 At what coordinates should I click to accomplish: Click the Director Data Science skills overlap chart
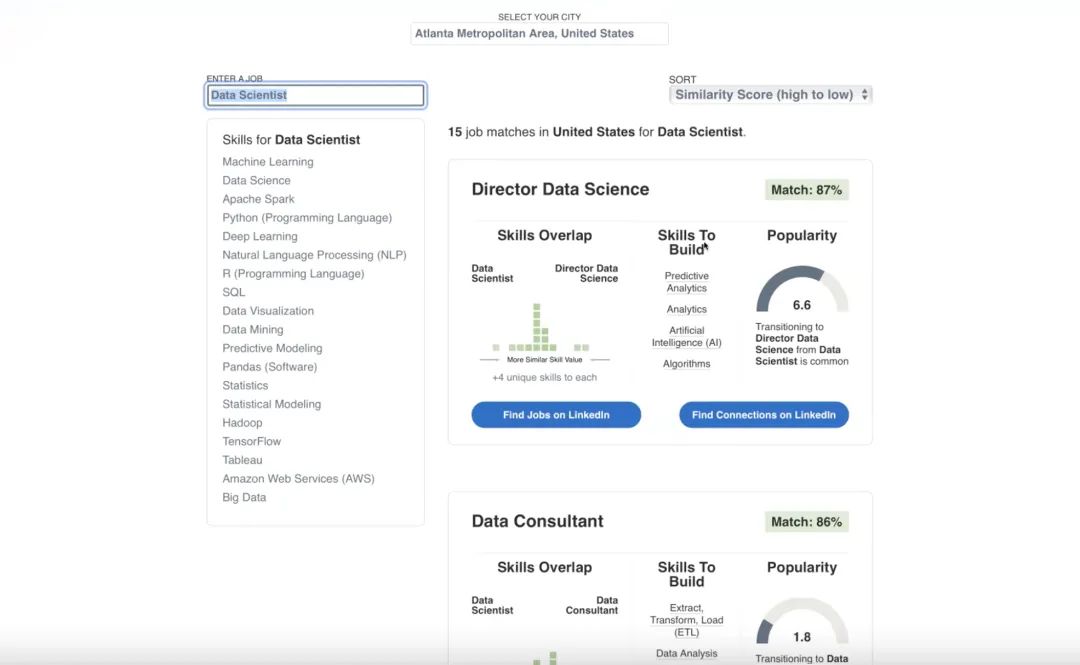click(544, 330)
